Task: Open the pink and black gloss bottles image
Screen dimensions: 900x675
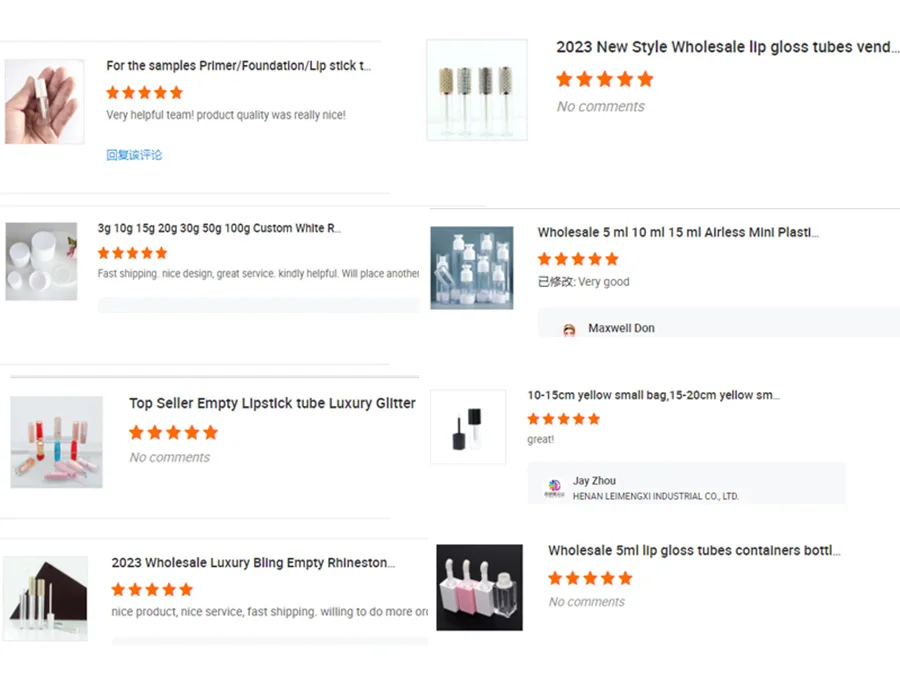Action: click(479, 587)
